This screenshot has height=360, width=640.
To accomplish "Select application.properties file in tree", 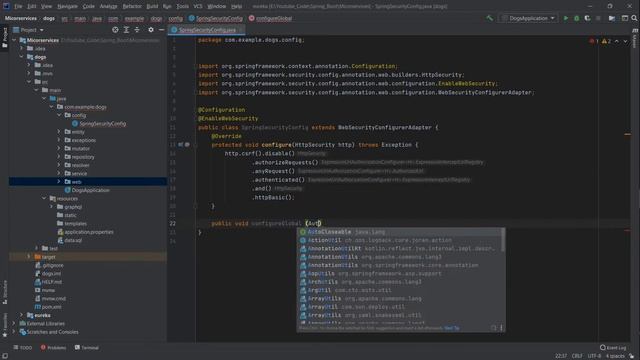I will coord(85,232).
